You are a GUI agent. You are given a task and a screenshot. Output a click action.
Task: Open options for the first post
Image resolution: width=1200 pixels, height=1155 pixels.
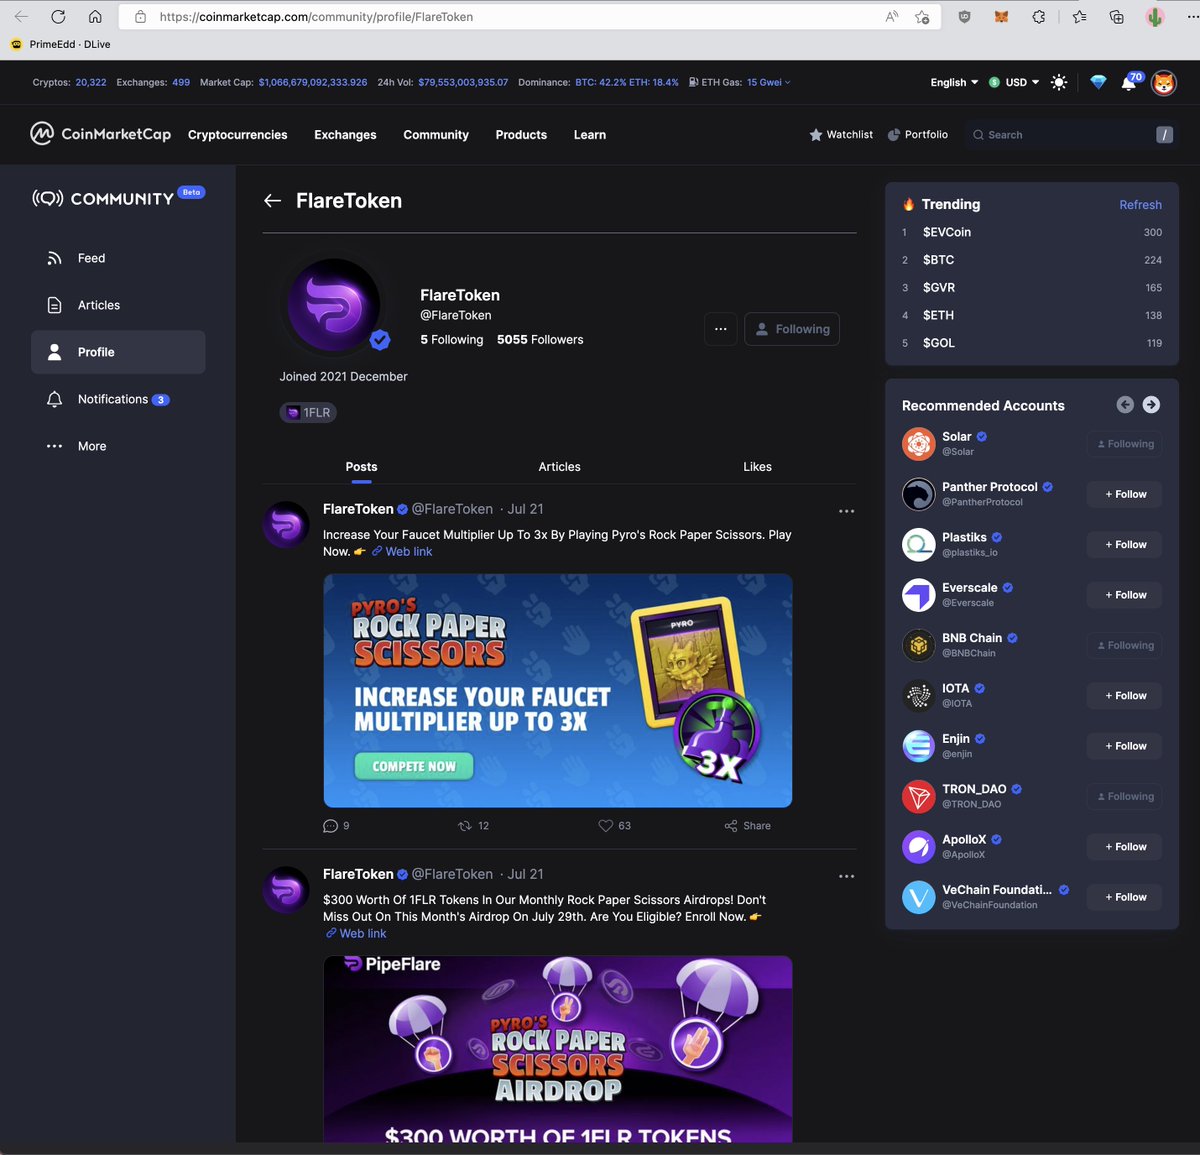click(x=846, y=511)
